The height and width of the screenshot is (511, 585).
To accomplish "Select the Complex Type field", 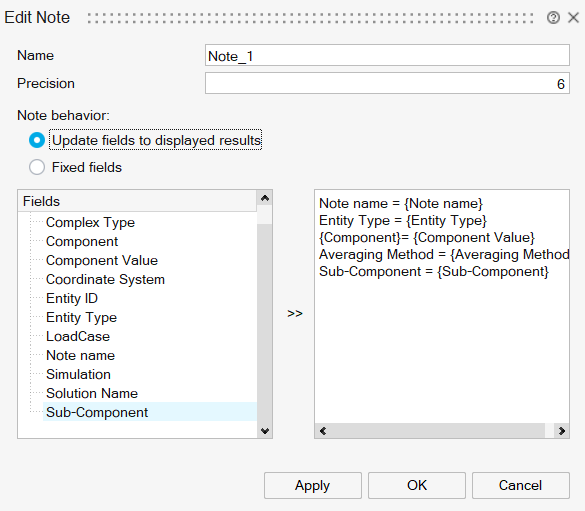I will coord(90,222).
